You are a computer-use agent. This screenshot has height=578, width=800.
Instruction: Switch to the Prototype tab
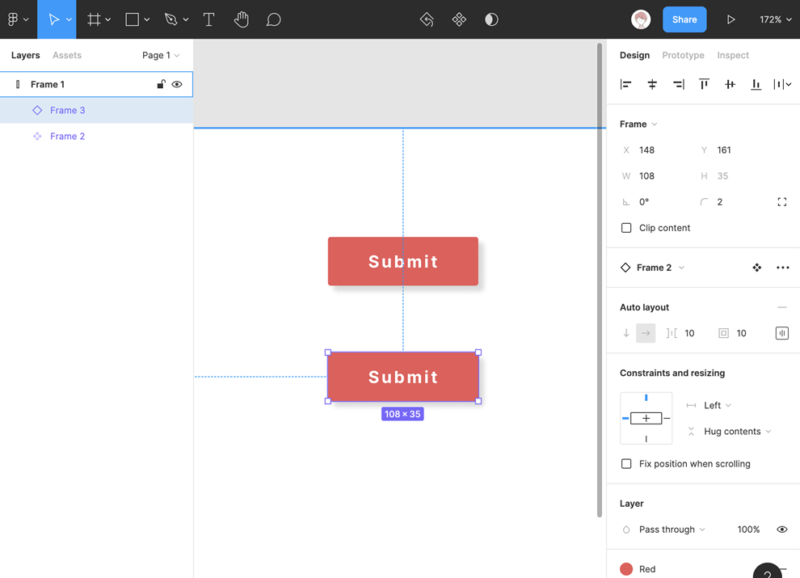683,56
